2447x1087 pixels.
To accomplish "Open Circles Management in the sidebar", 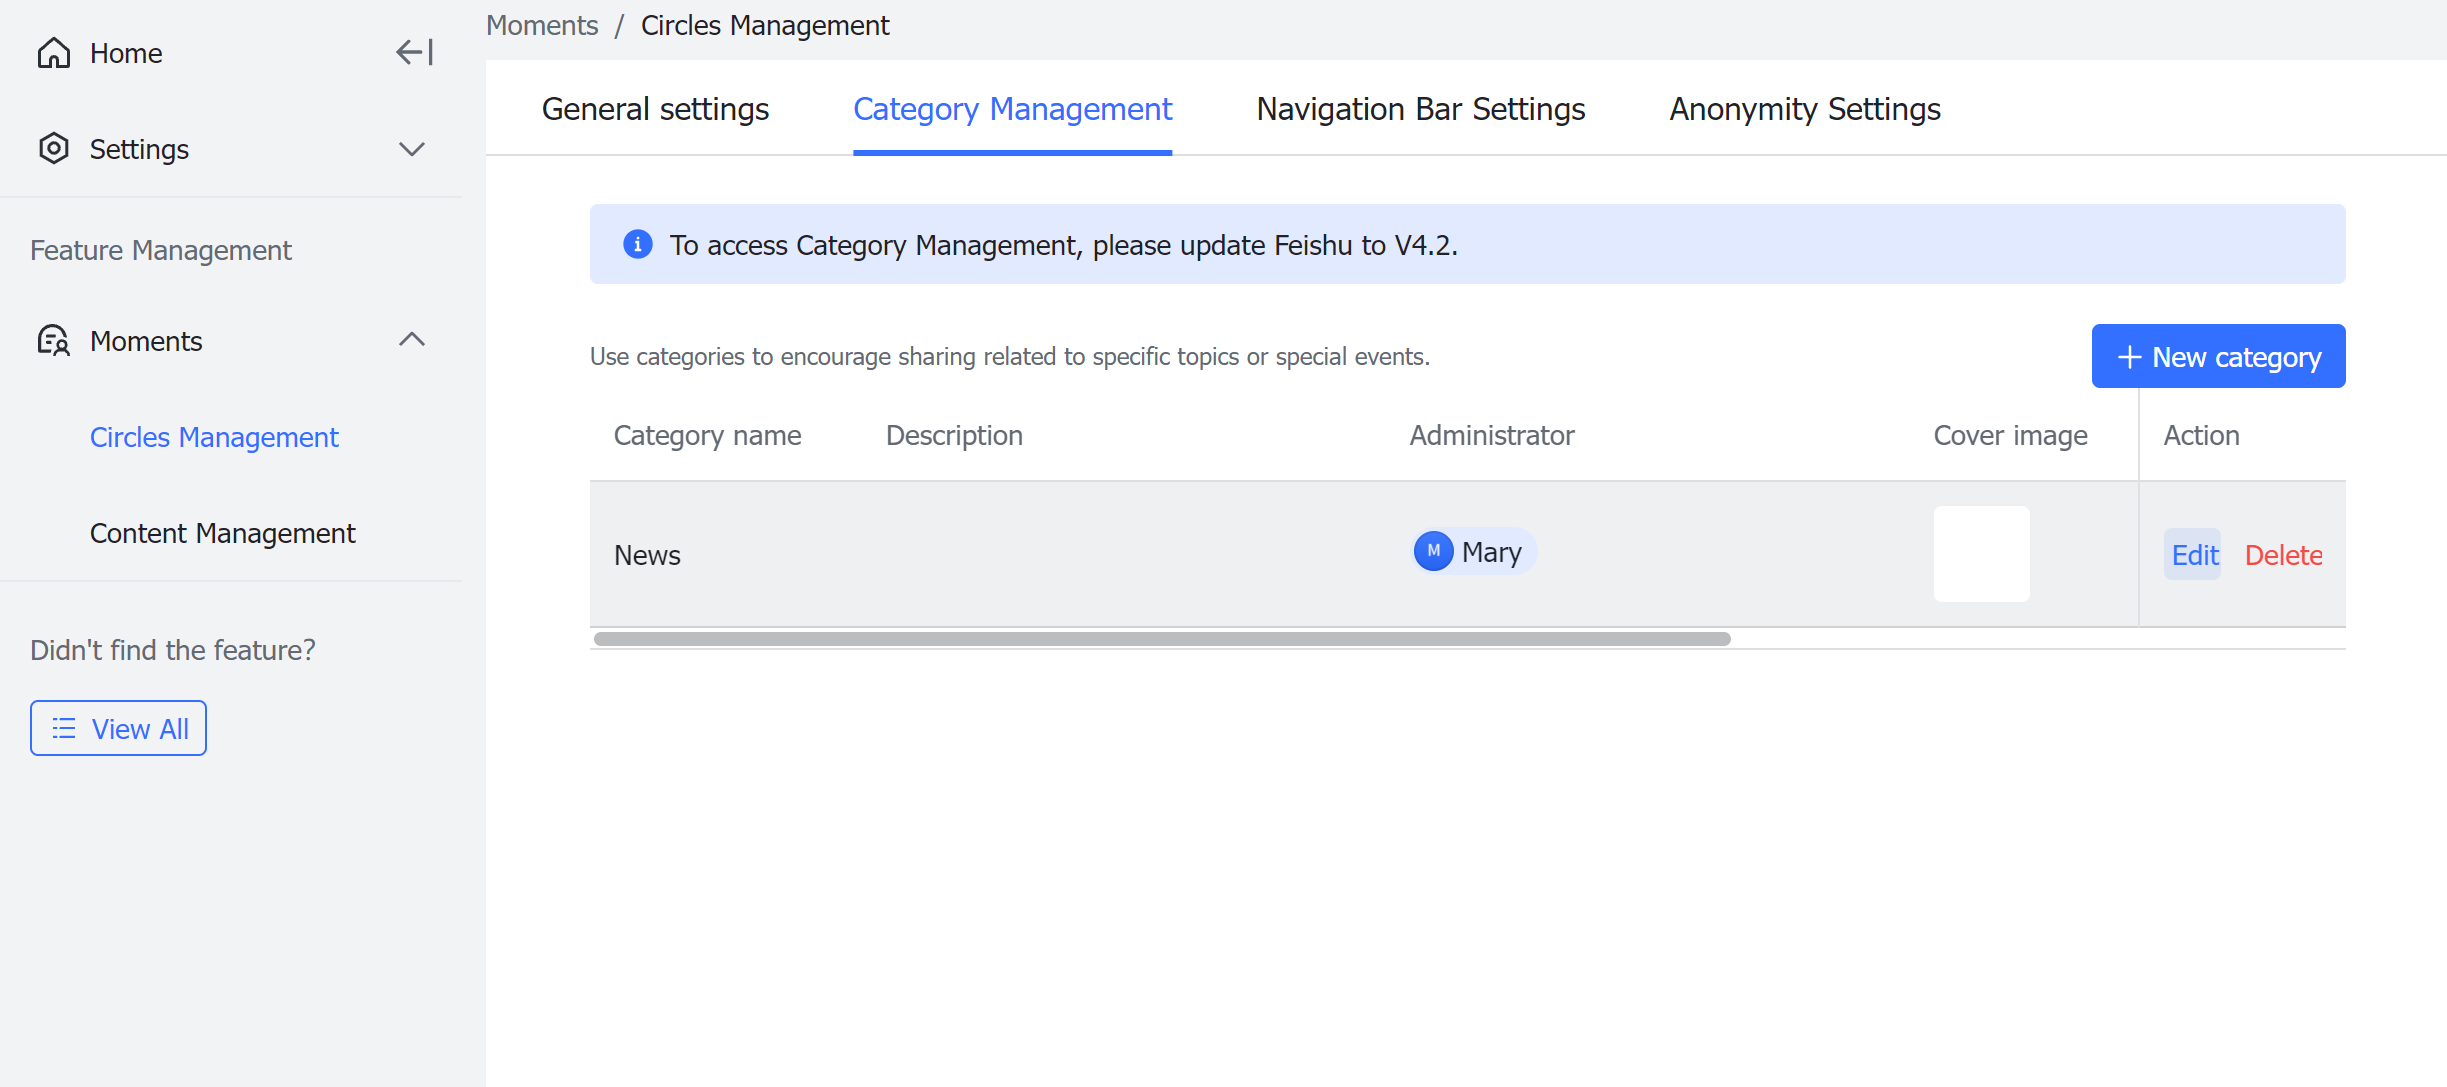I will (x=214, y=437).
